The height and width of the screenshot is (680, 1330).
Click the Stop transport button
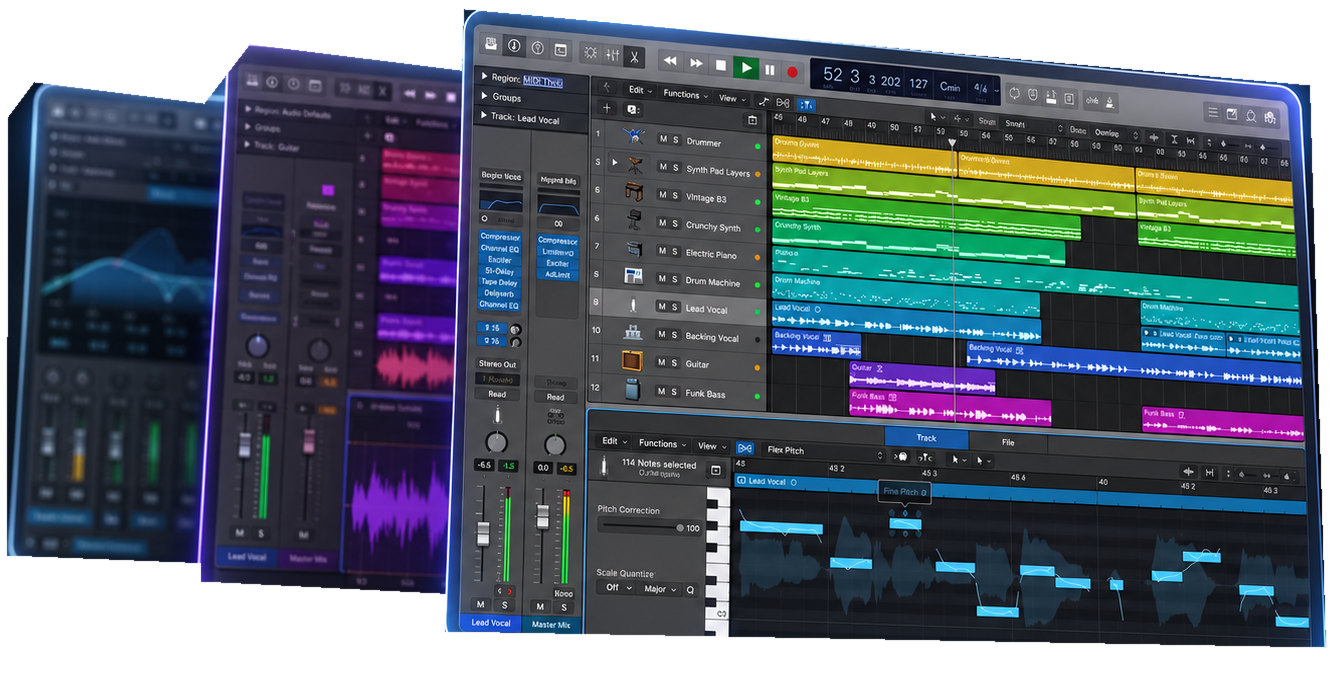(721, 66)
